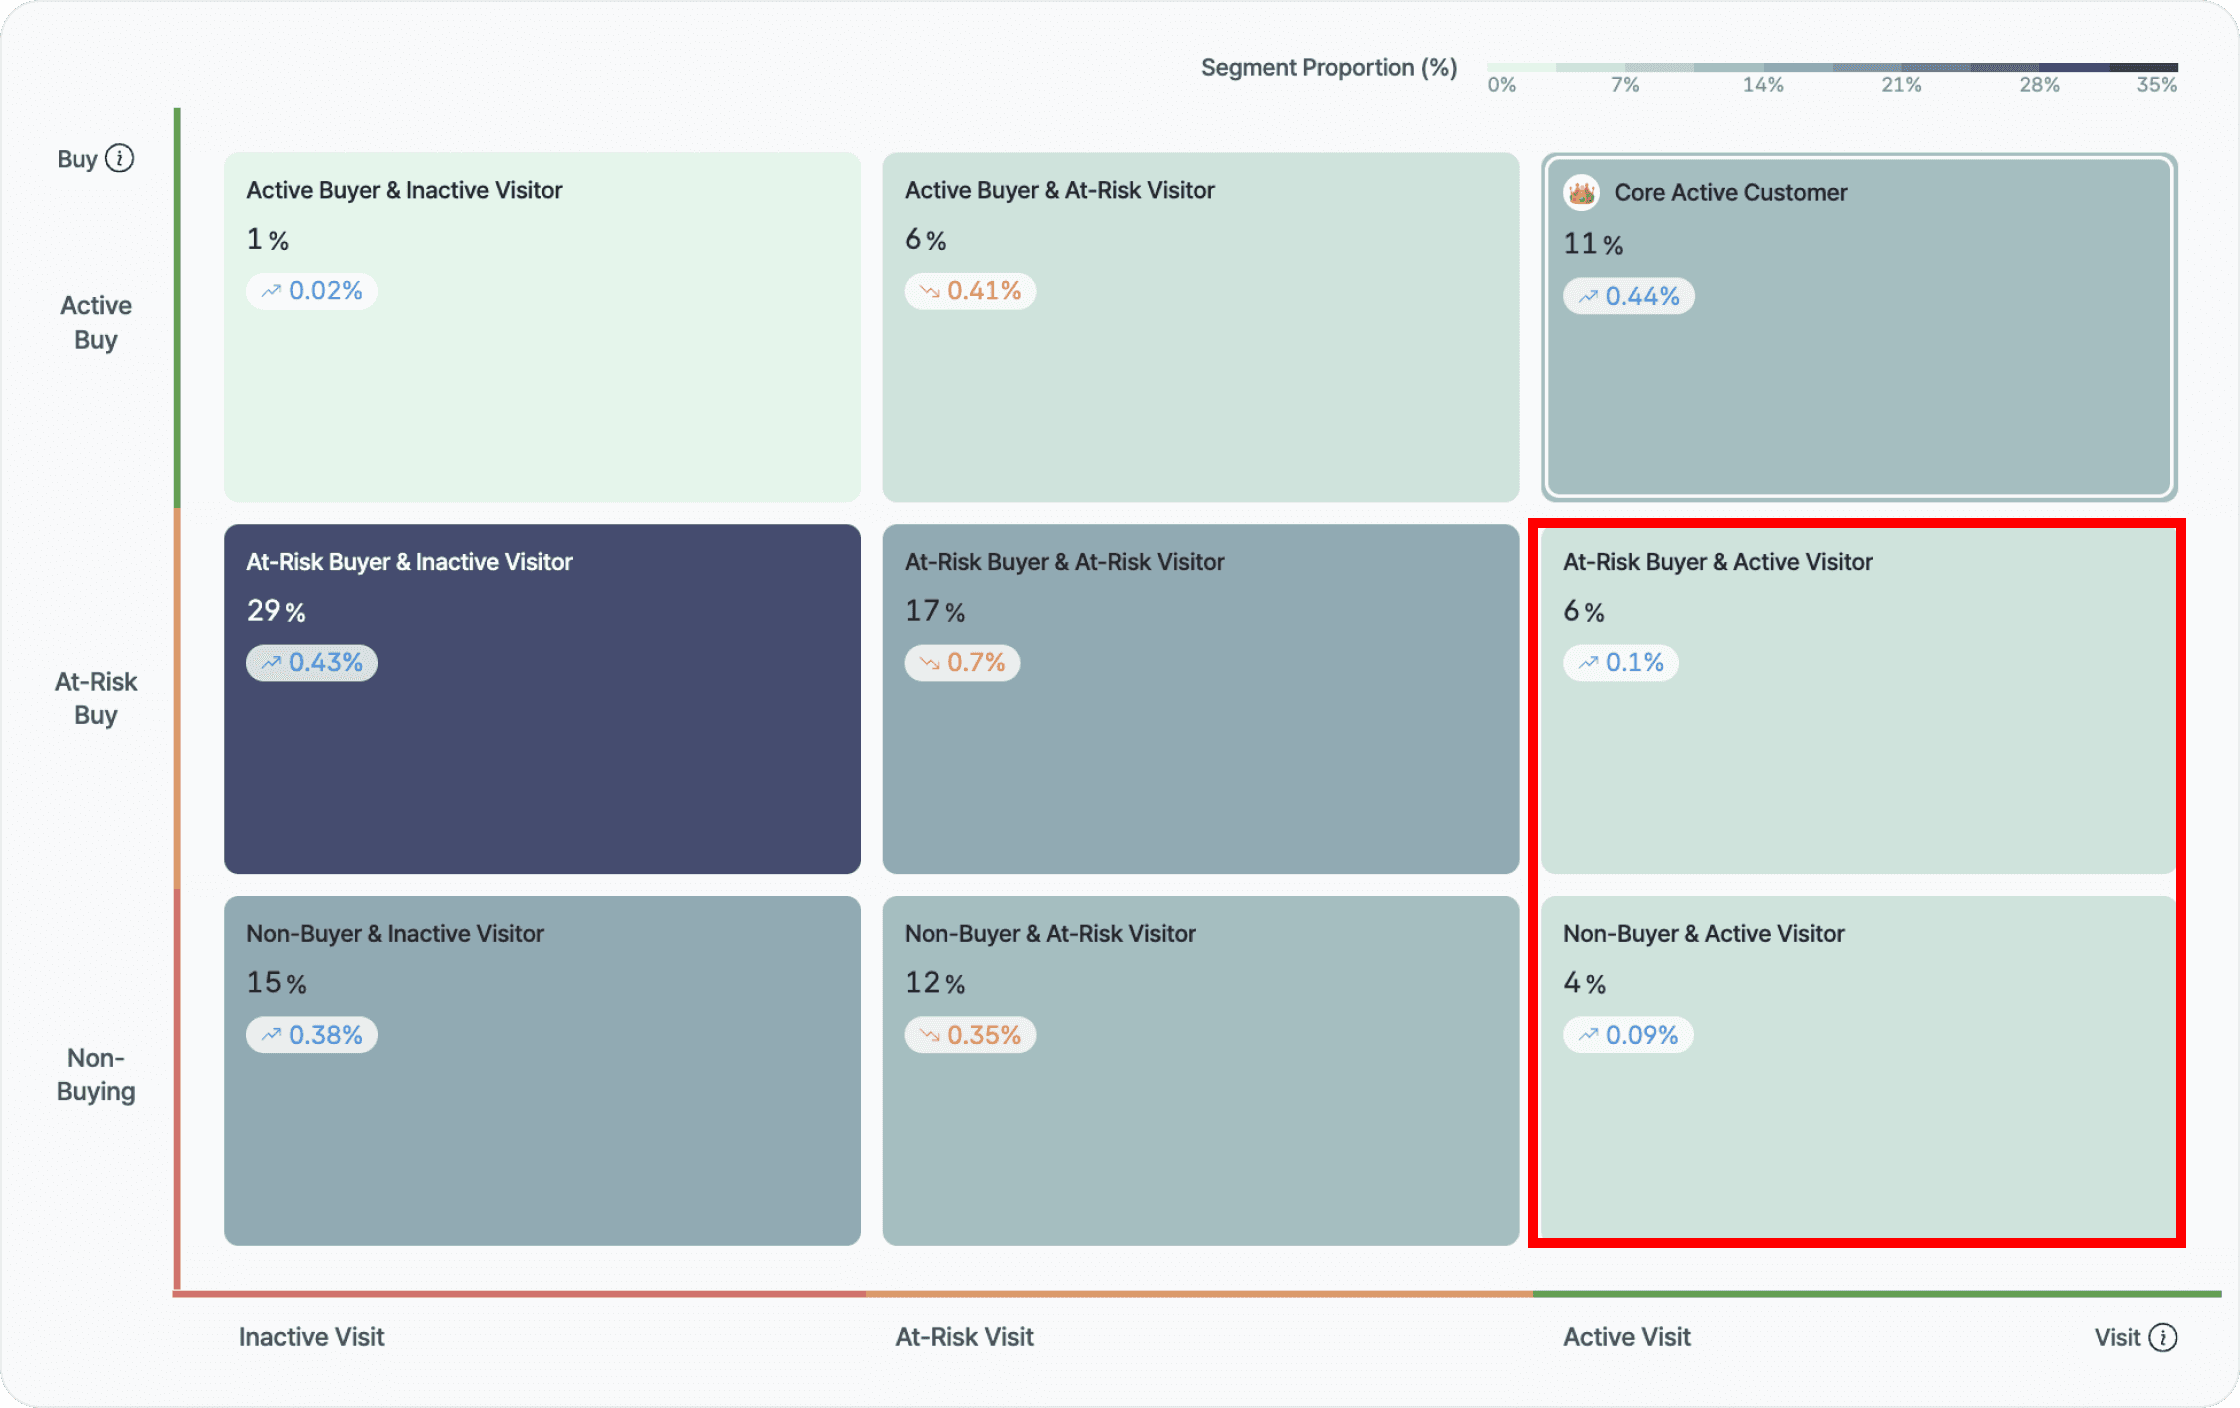This screenshot has height=1408, width=2240.
Task: Click the Active Buyer & At-Risk Visitor title
Action: (1059, 190)
